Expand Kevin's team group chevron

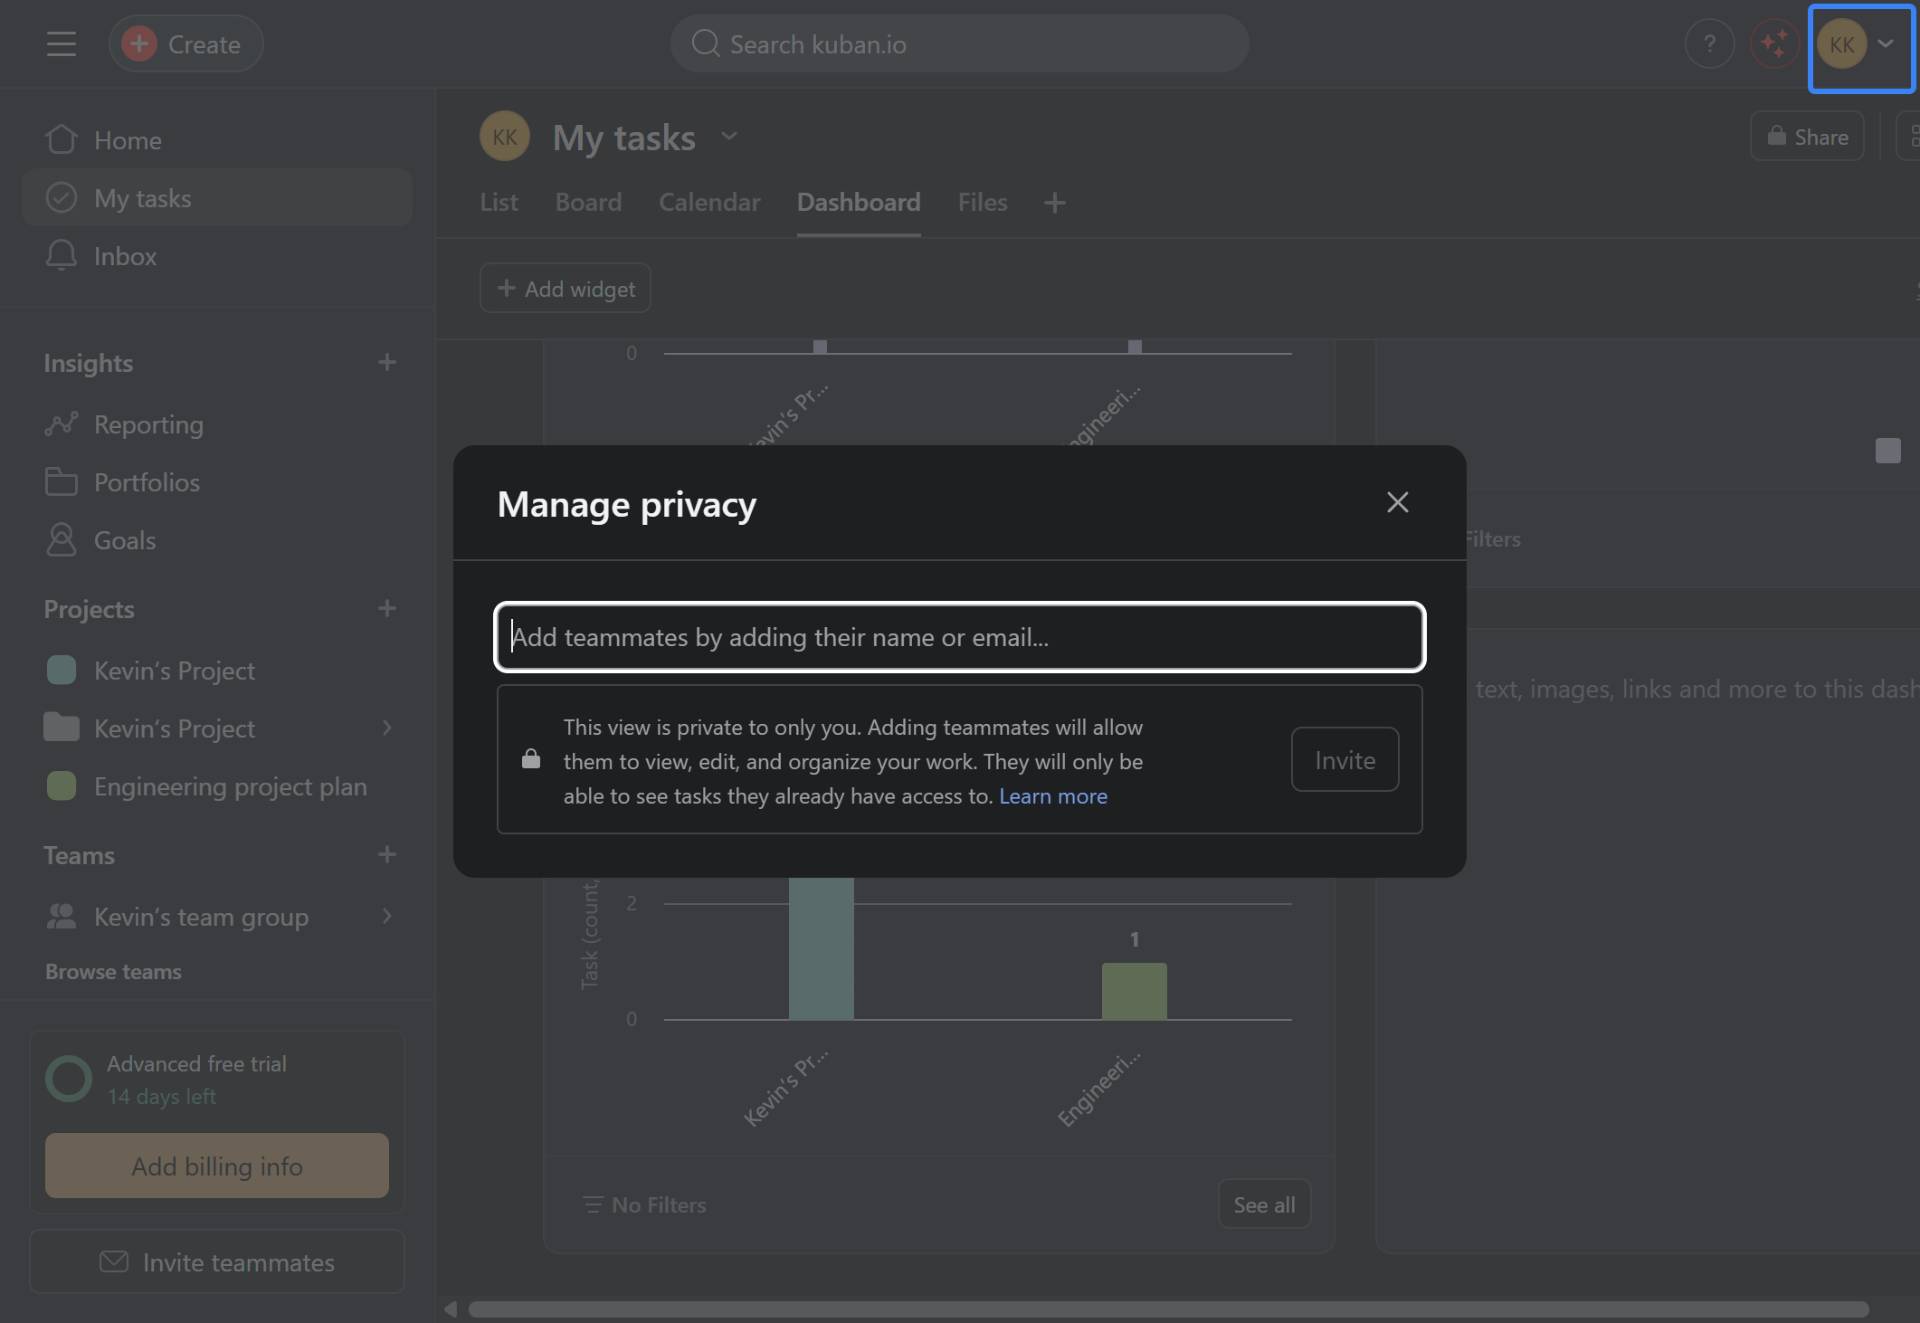(x=387, y=917)
